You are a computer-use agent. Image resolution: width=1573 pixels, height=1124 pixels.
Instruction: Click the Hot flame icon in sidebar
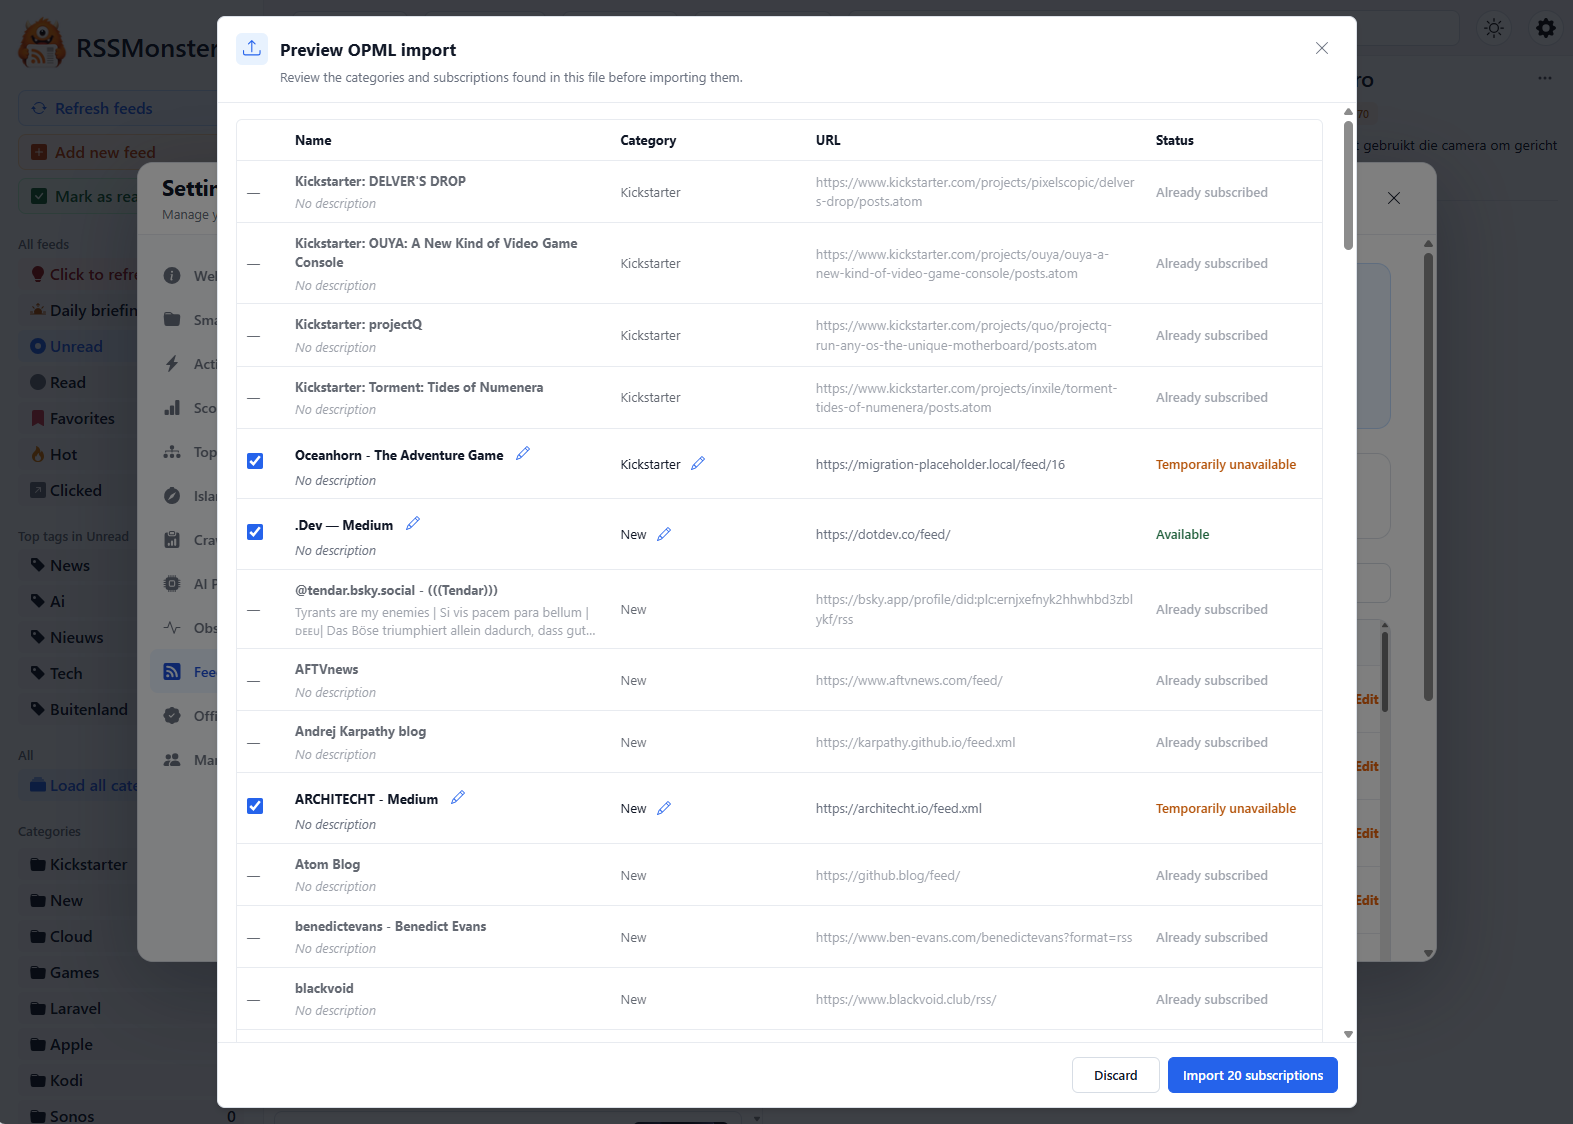(38, 454)
